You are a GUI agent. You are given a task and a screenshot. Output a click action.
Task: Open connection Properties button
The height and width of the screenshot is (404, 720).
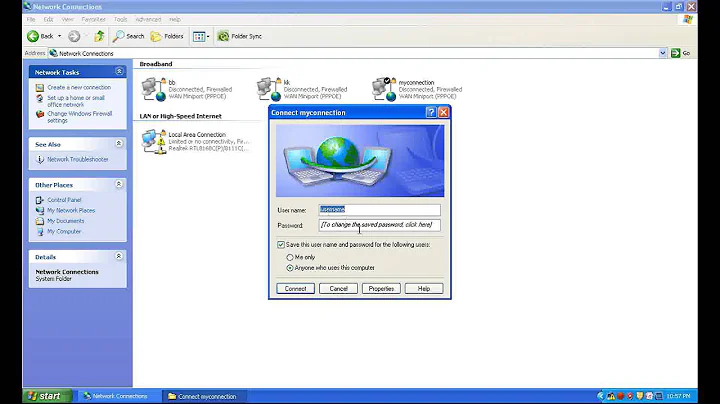click(x=381, y=288)
